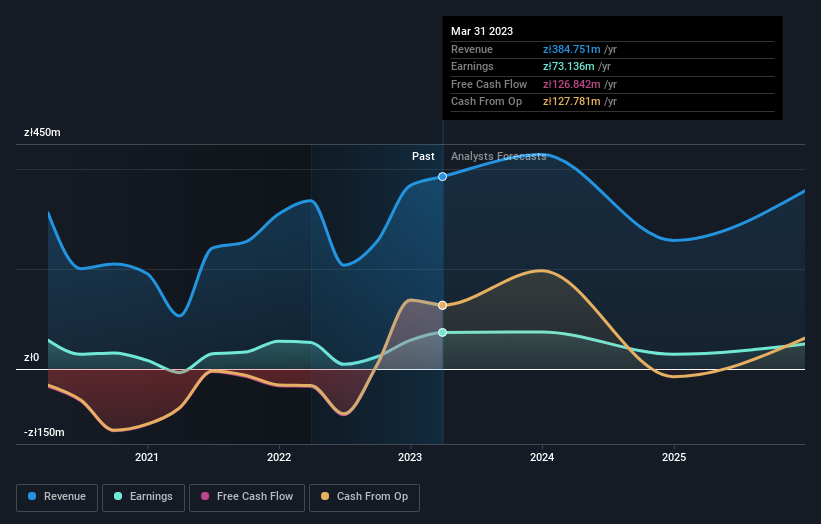This screenshot has height=524, width=821.
Task: Click the zł126.842m free cash flow value
Action: (x=572, y=84)
